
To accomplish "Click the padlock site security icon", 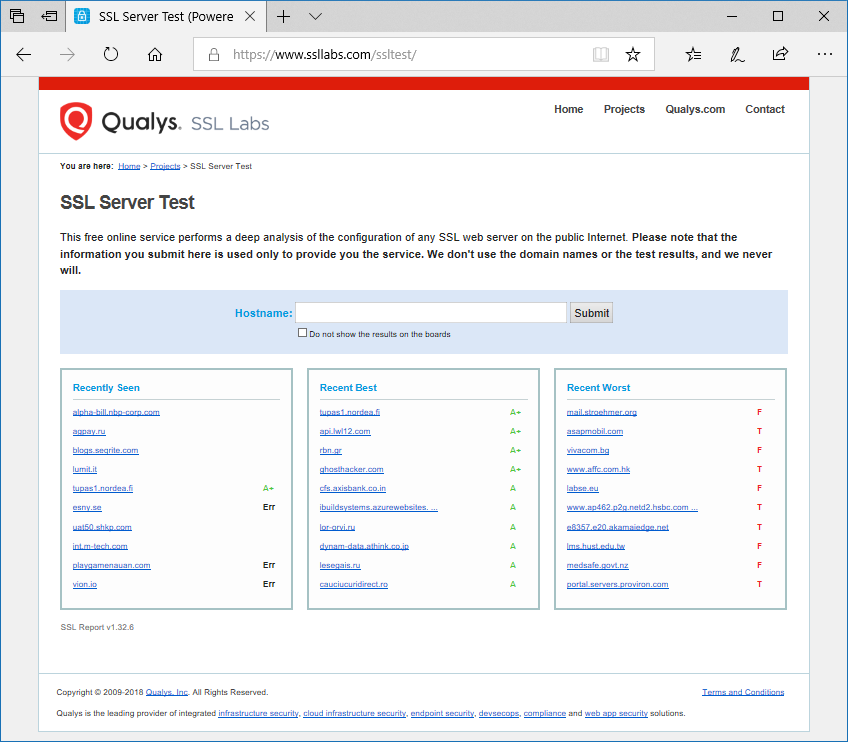I will [x=214, y=55].
